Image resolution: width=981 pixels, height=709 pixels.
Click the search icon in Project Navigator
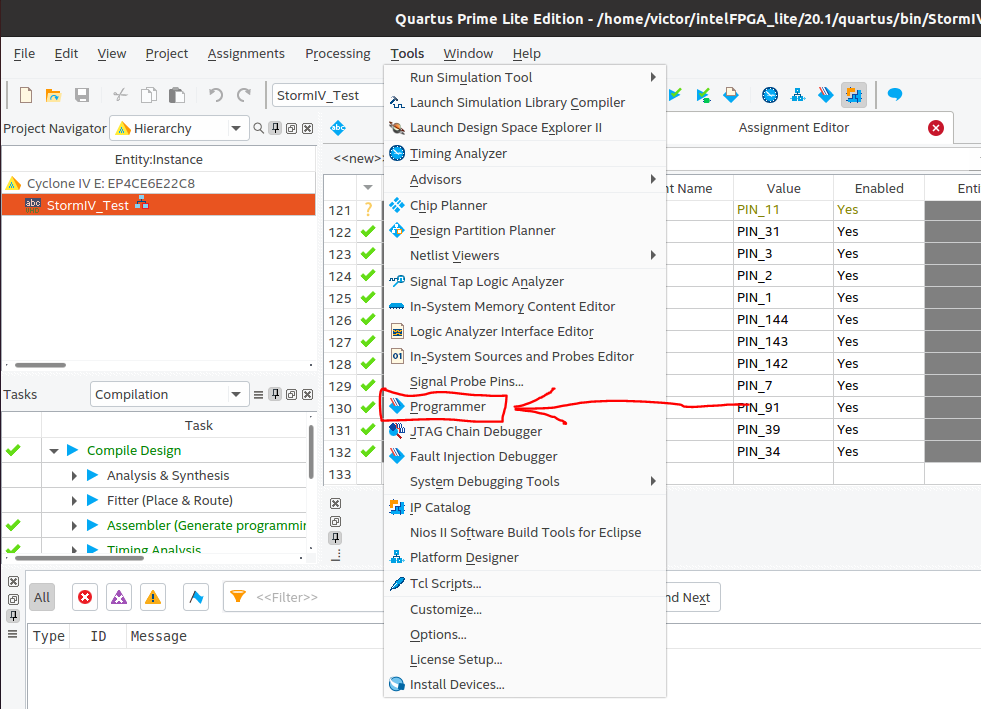coord(258,128)
